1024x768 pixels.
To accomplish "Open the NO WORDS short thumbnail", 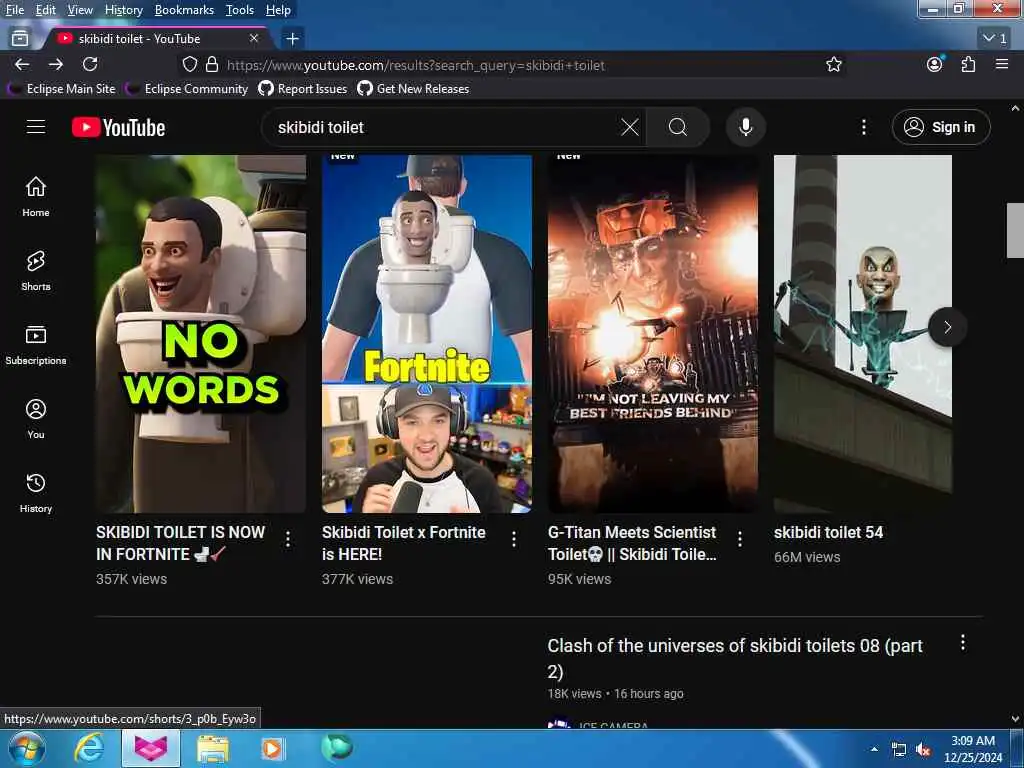I will pos(200,333).
